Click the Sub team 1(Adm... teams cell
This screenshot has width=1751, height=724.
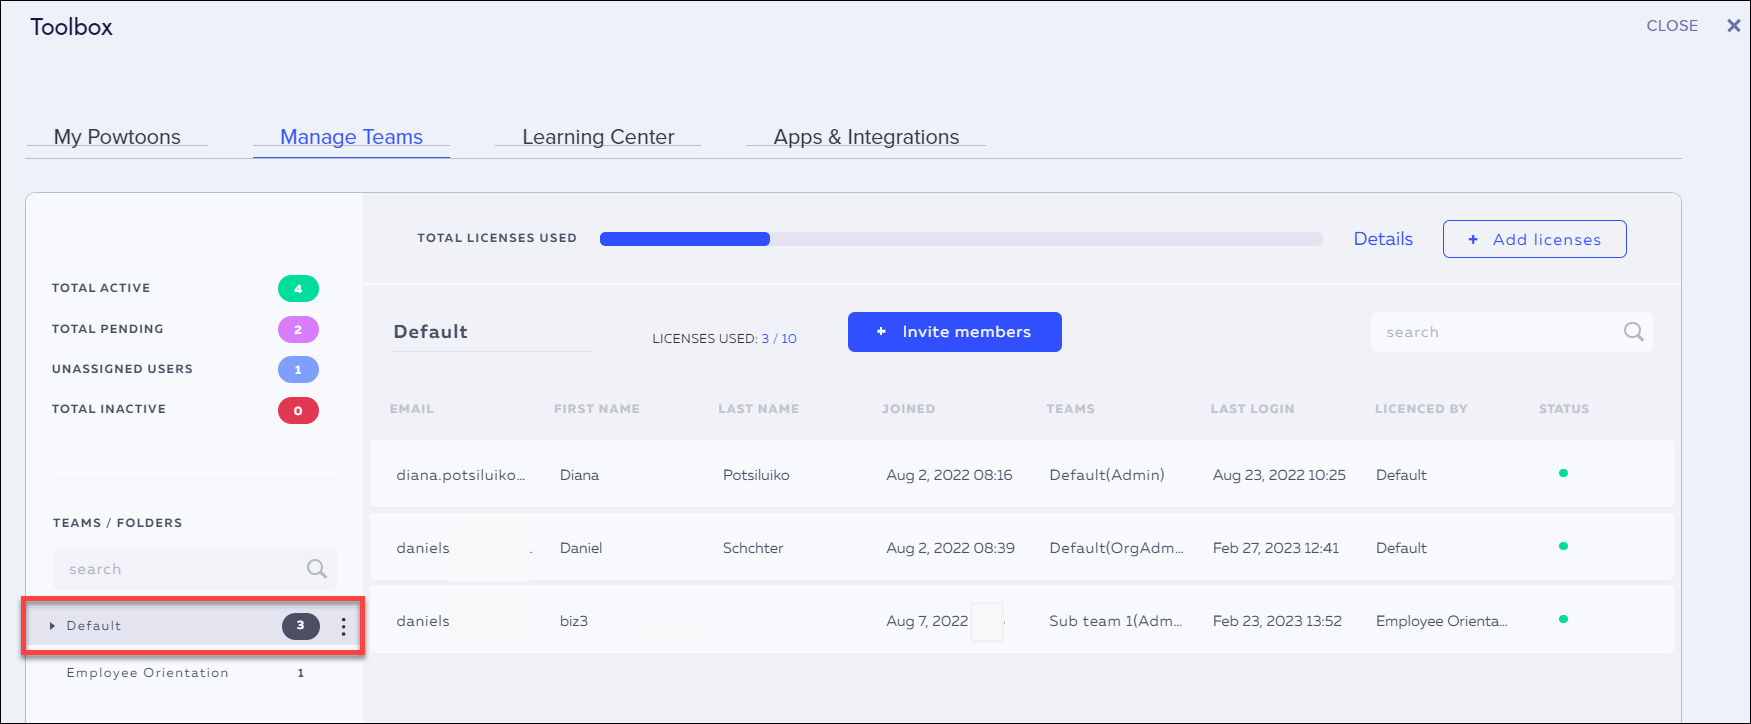coord(1116,621)
